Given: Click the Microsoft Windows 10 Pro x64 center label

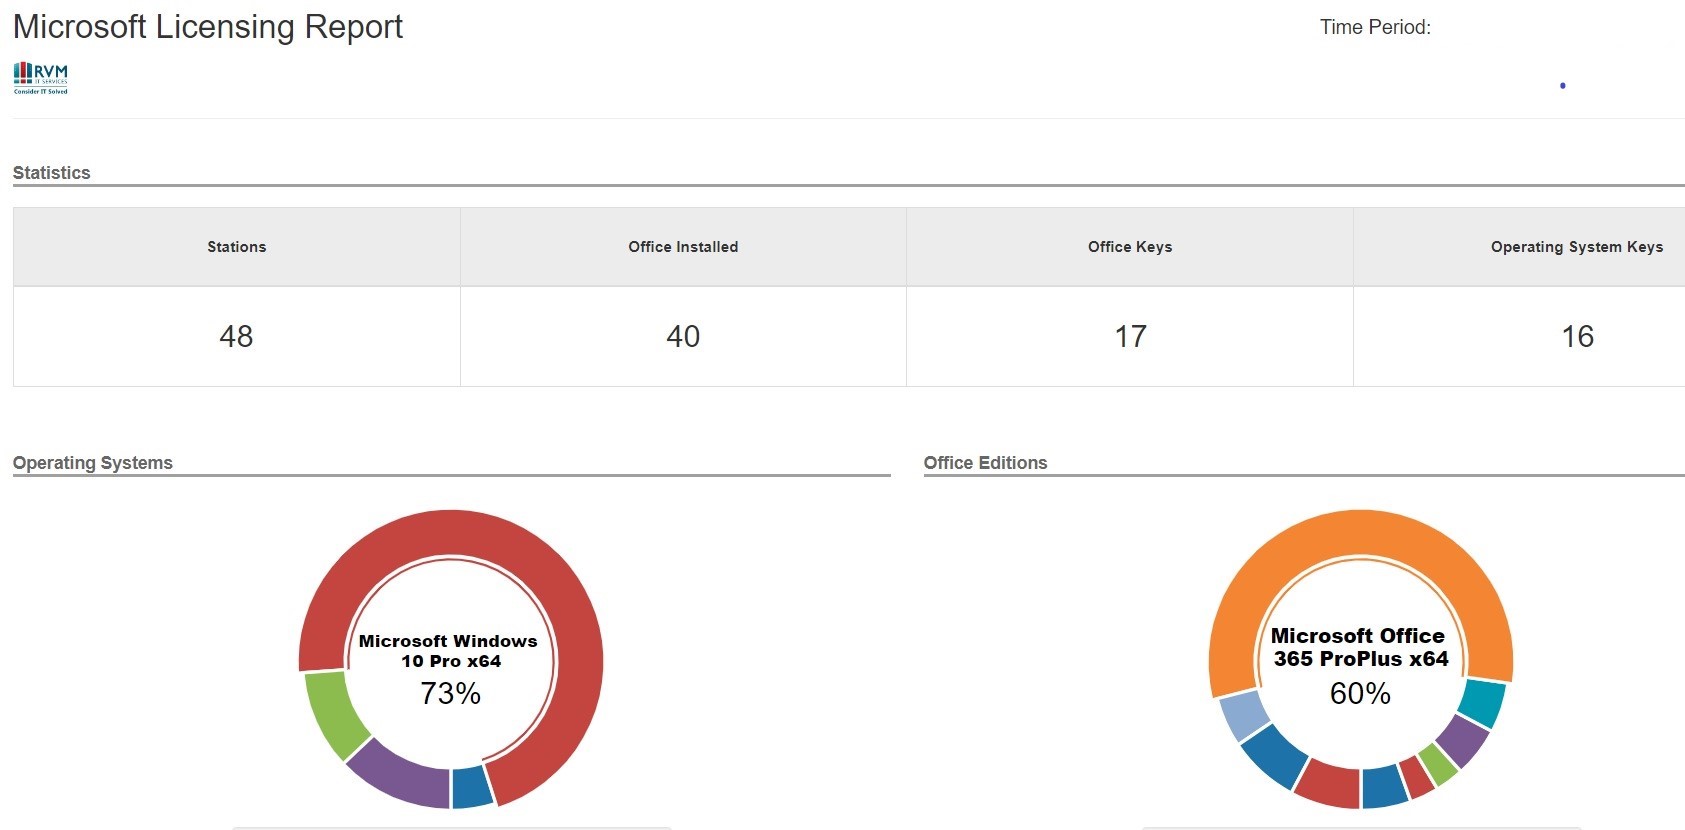Looking at the screenshot, I should point(448,651).
